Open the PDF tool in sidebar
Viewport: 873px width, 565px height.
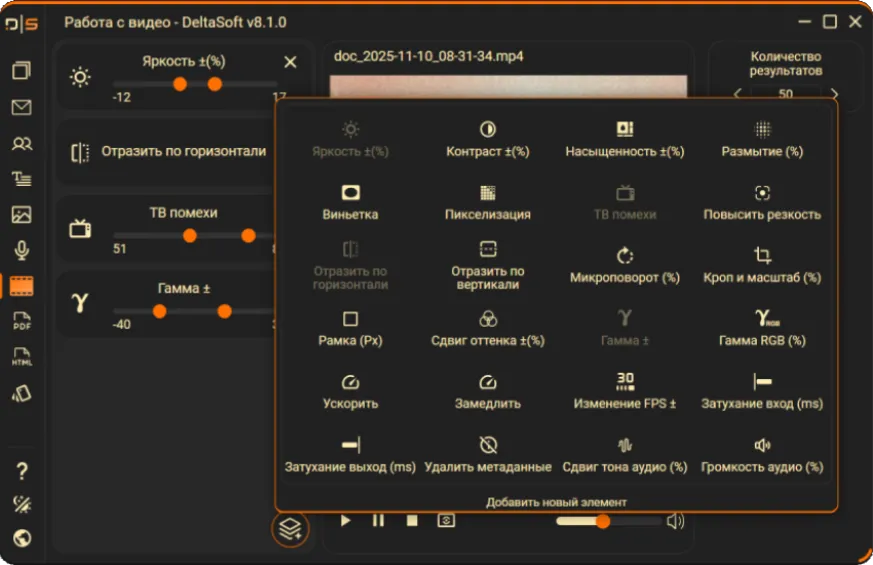[x=22, y=321]
